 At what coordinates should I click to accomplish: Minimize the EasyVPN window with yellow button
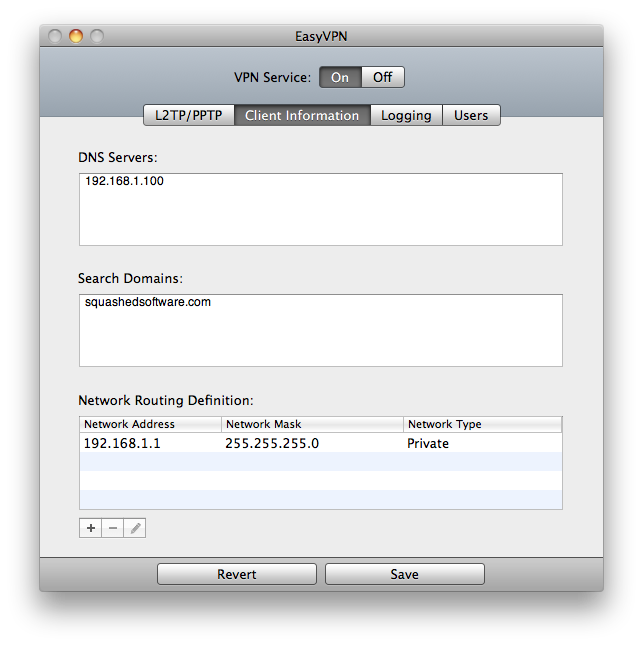click(x=76, y=36)
